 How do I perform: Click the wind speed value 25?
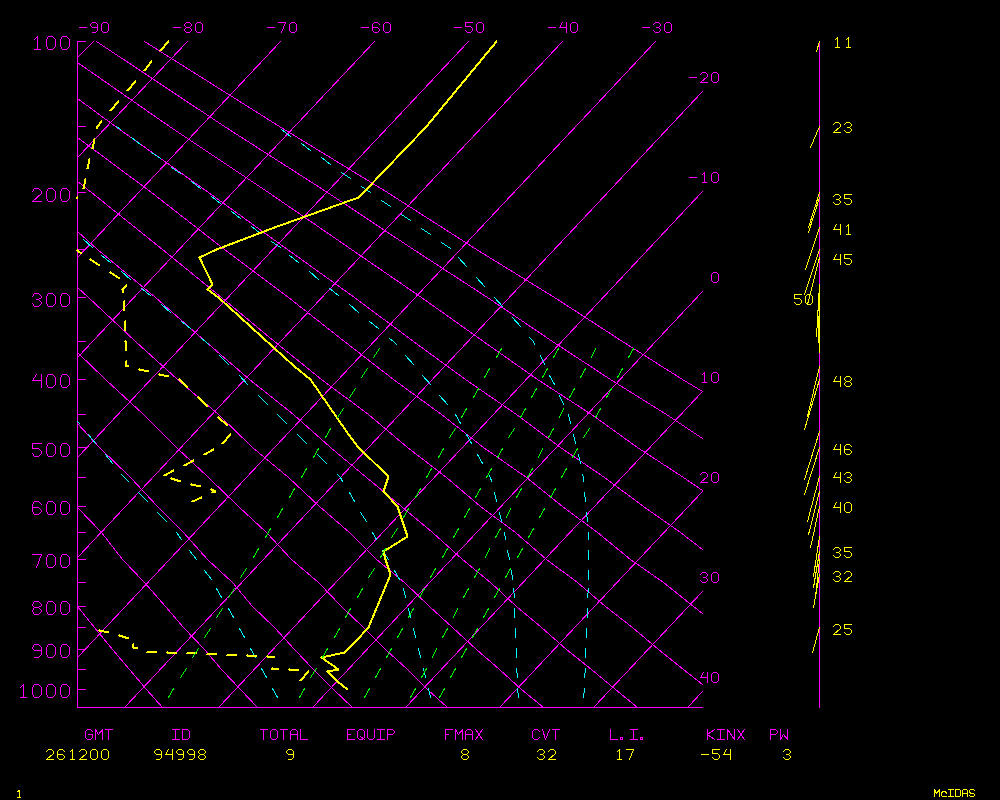pos(843,630)
